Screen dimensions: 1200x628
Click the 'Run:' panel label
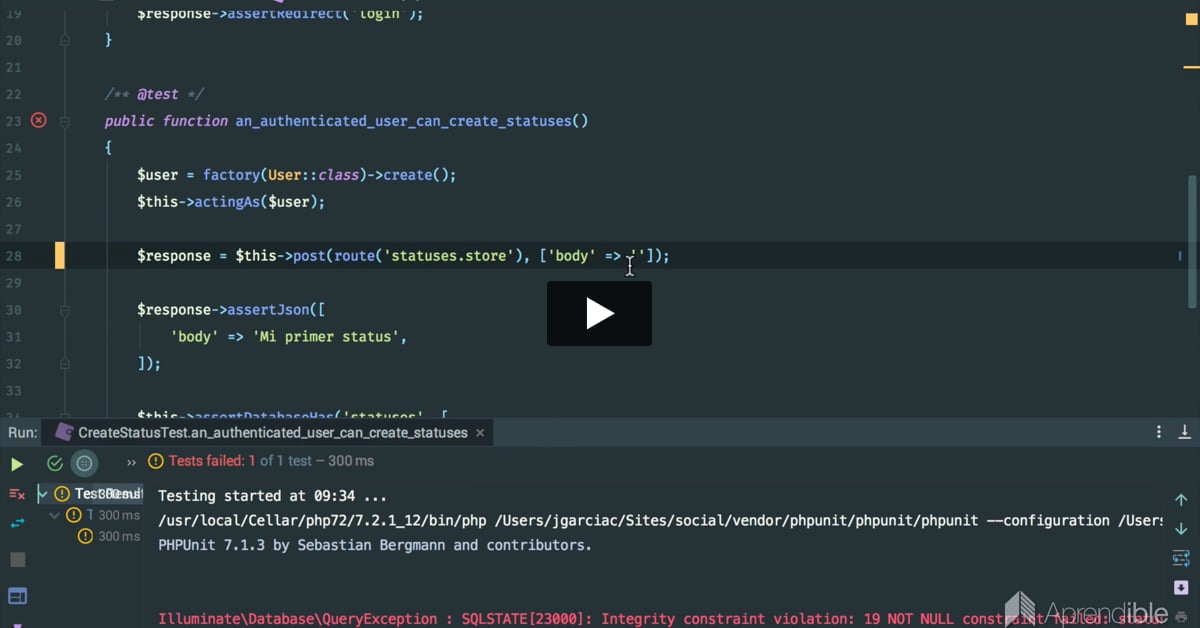[x=23, y=433]
